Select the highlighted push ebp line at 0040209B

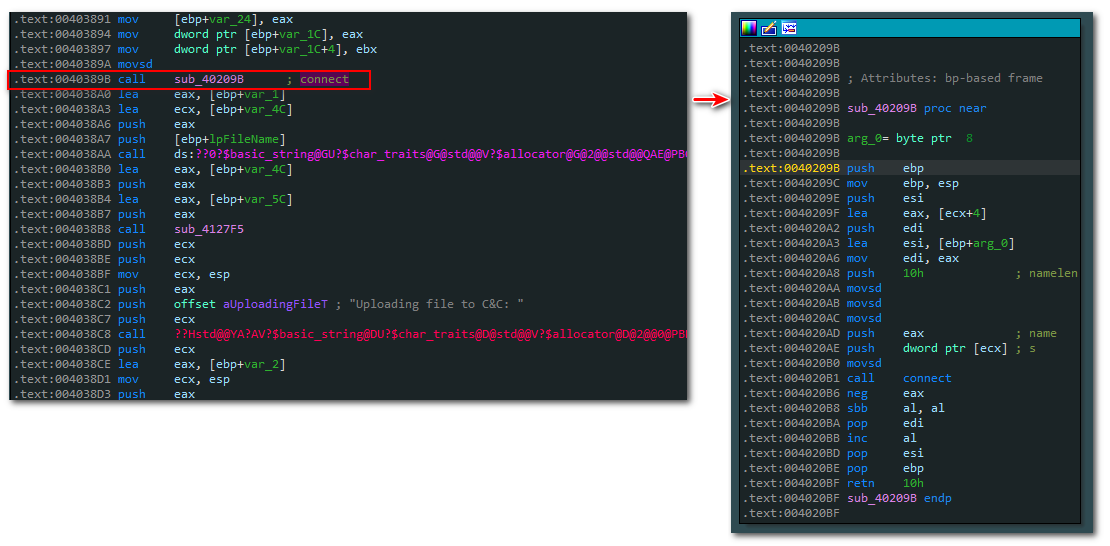tap(910, 168)
